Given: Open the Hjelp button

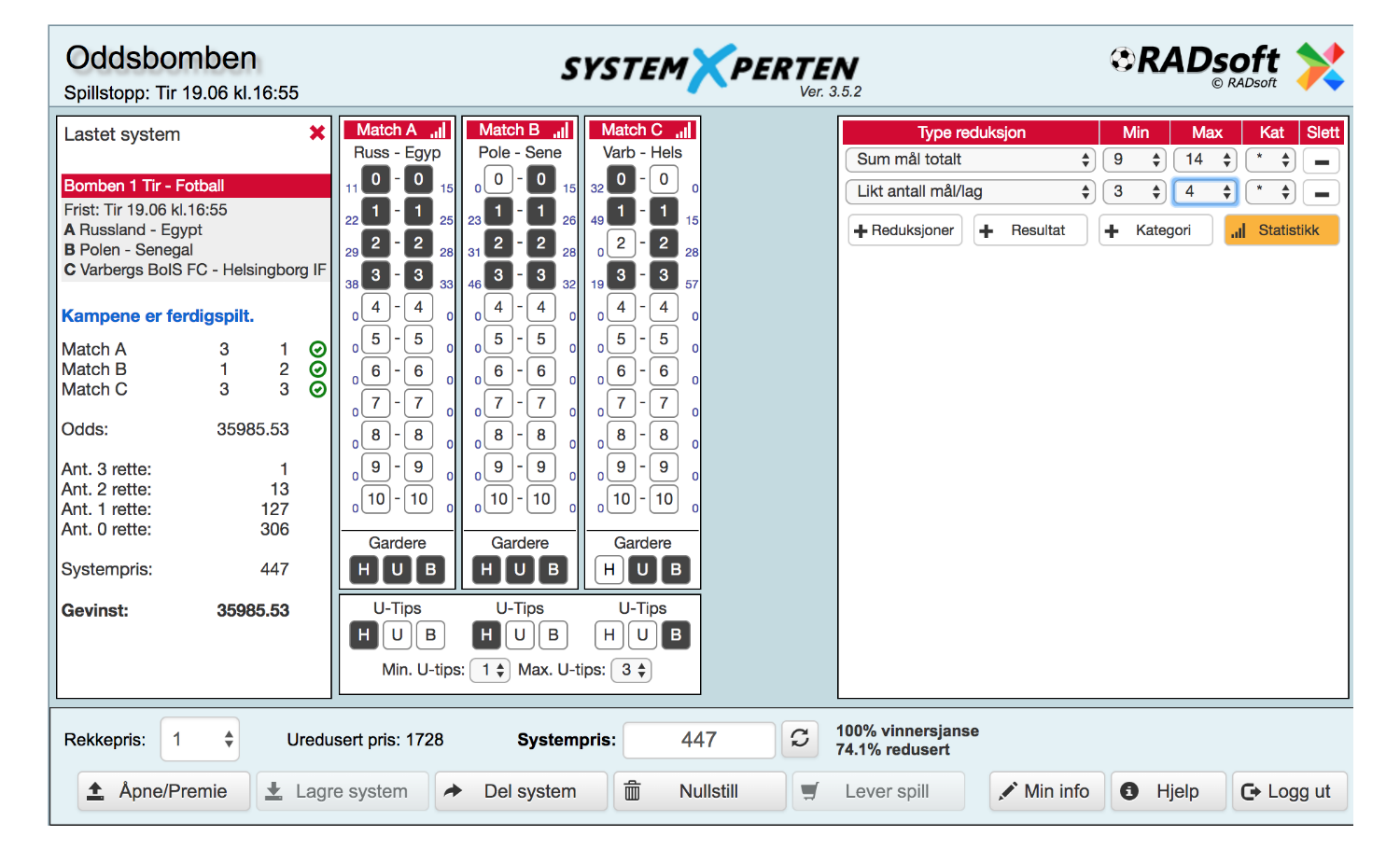Looking at the screenshot, I should pos(1167,791).
